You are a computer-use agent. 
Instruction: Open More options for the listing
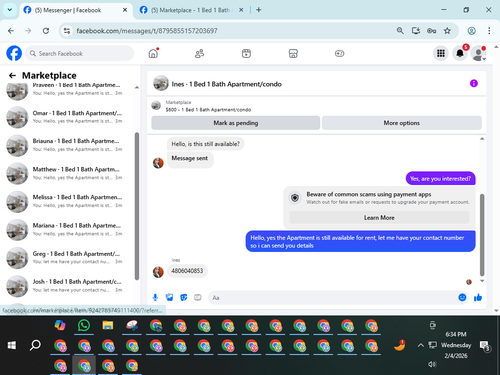pos(402,123)
